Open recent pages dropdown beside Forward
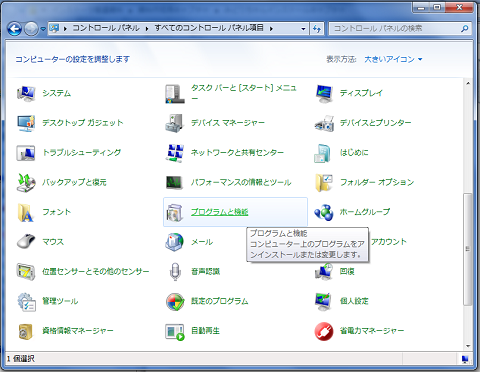This screenshot has height=372, width=480. (43, 29)
